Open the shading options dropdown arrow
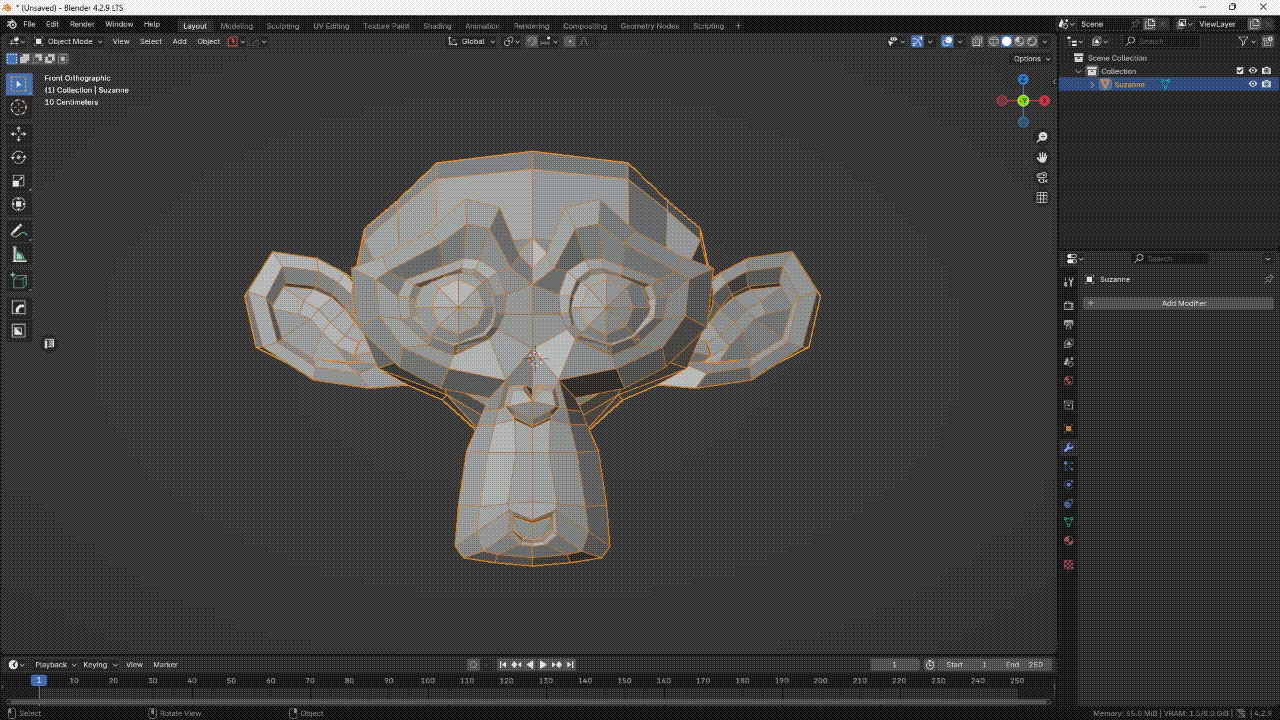Image resolution: width=1280 pixels, height=720 pixels. click(1045, 41)
